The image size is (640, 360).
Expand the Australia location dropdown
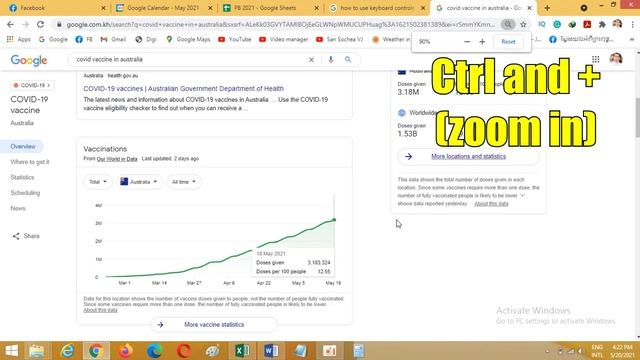pyautogui.click(x=139, y=182)
